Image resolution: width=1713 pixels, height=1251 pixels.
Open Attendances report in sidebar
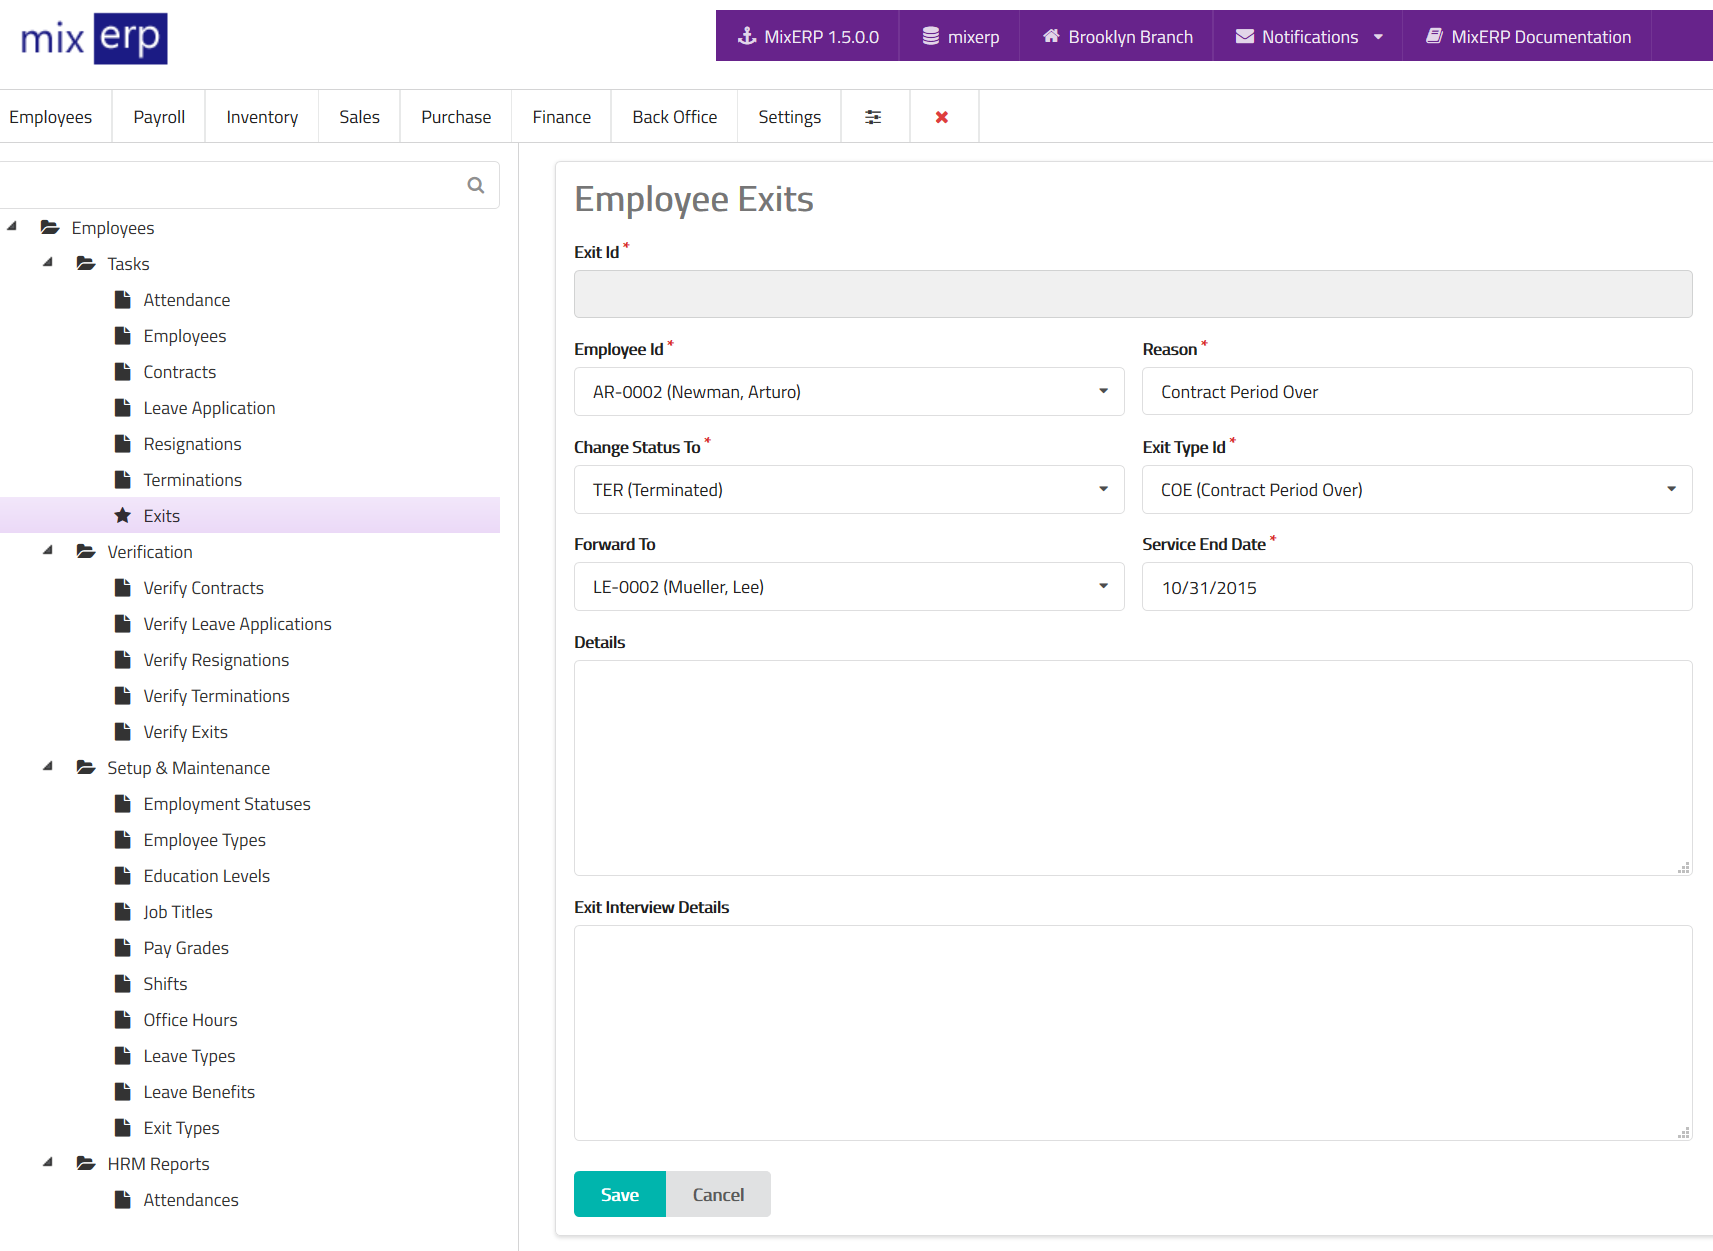pyautogui.click(x=191, y=1199)
